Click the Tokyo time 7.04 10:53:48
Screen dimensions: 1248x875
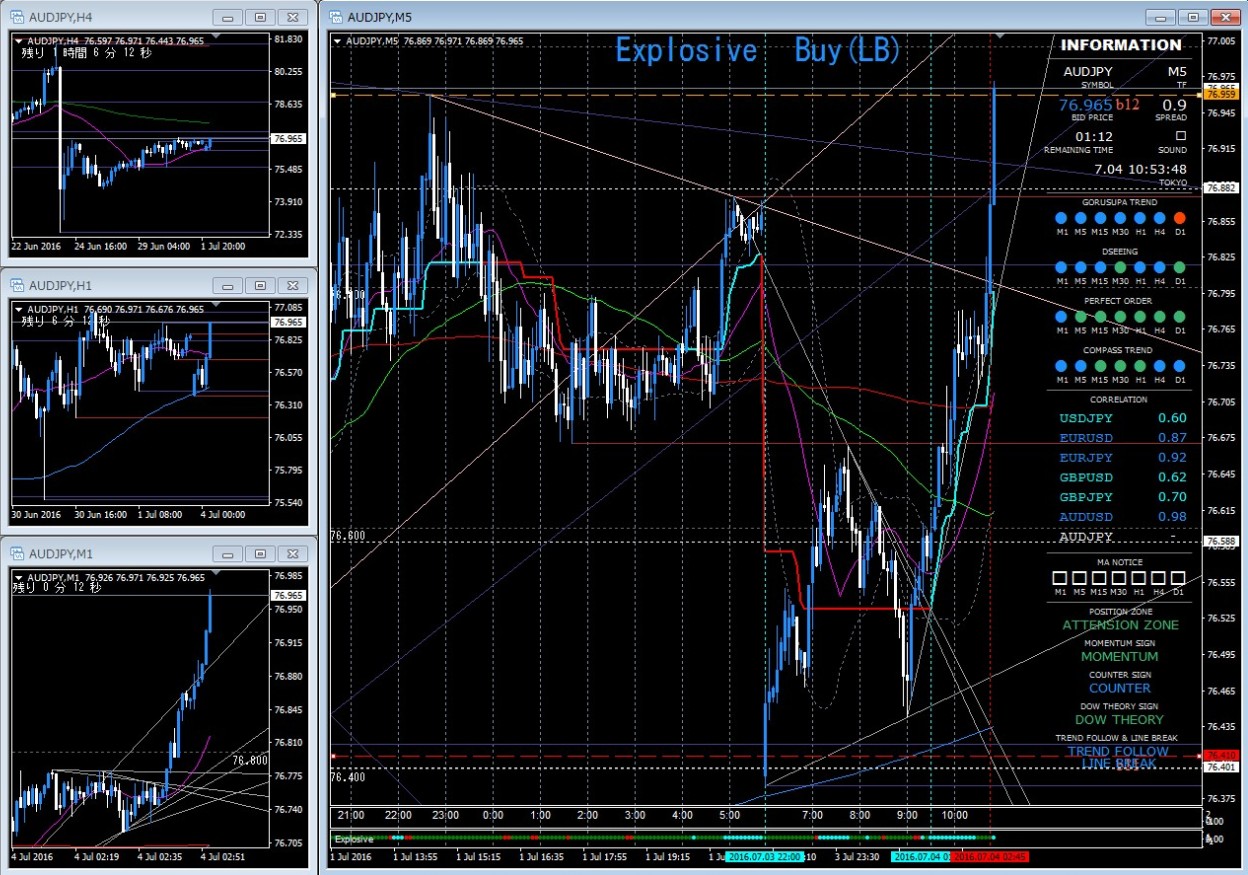pos(1140,169)
